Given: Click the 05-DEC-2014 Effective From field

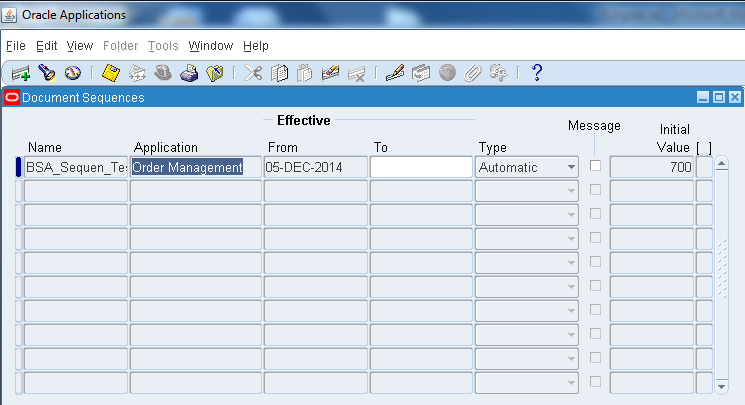Looking at the screenshot, I should 315,167.
